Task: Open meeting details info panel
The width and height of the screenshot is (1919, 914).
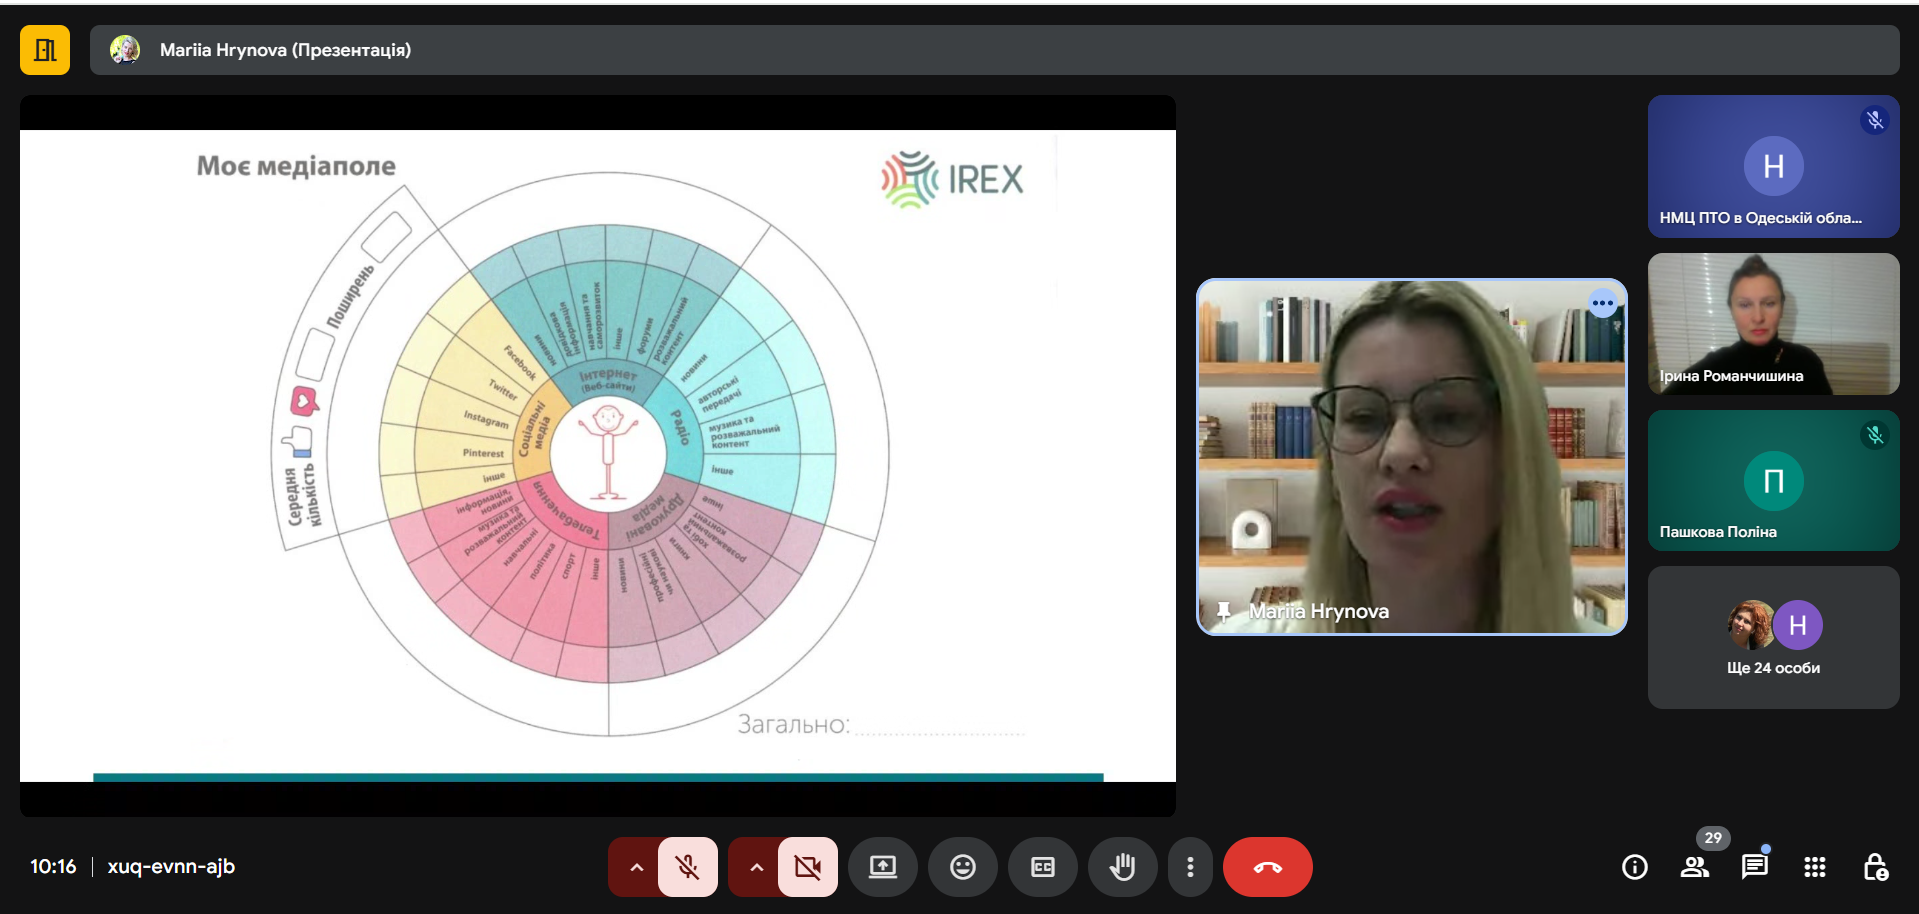Action: click(x=1634, y=867)
